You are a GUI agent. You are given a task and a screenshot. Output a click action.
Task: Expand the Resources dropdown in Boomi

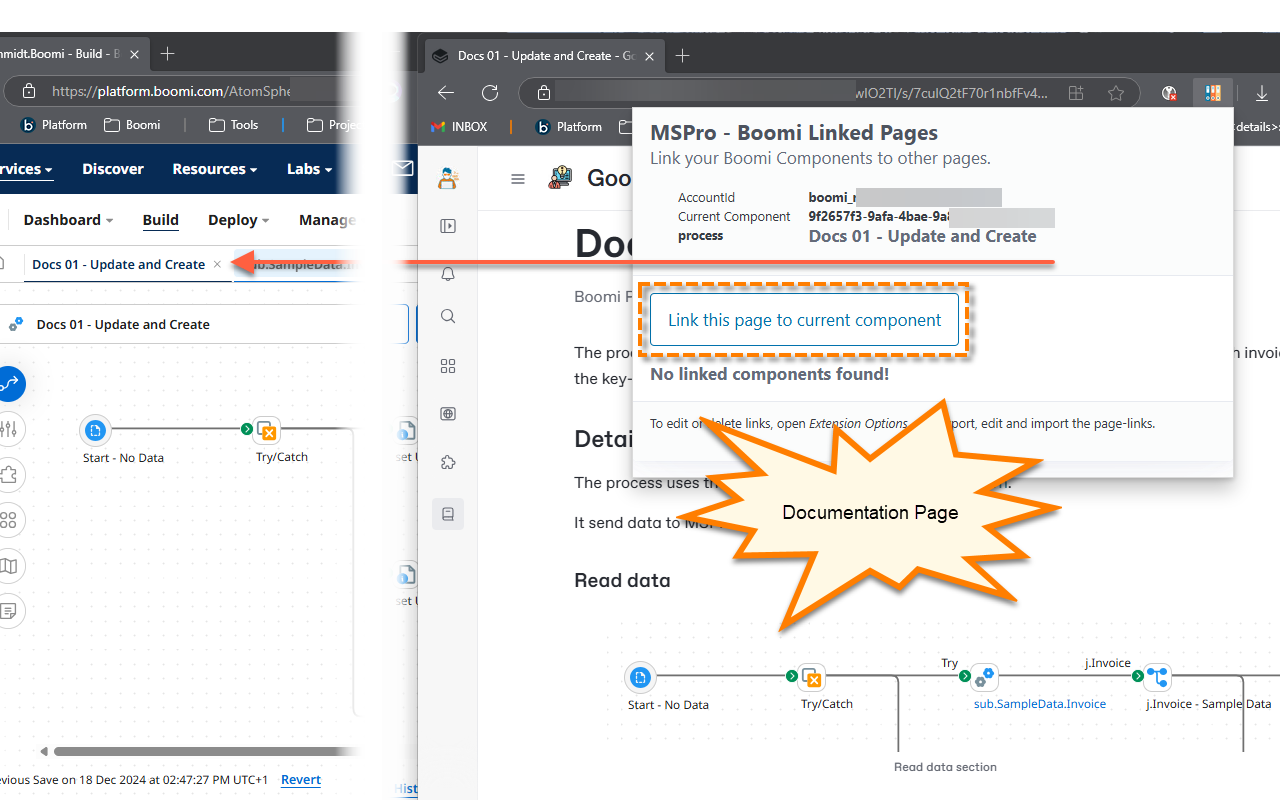point(214,169)
